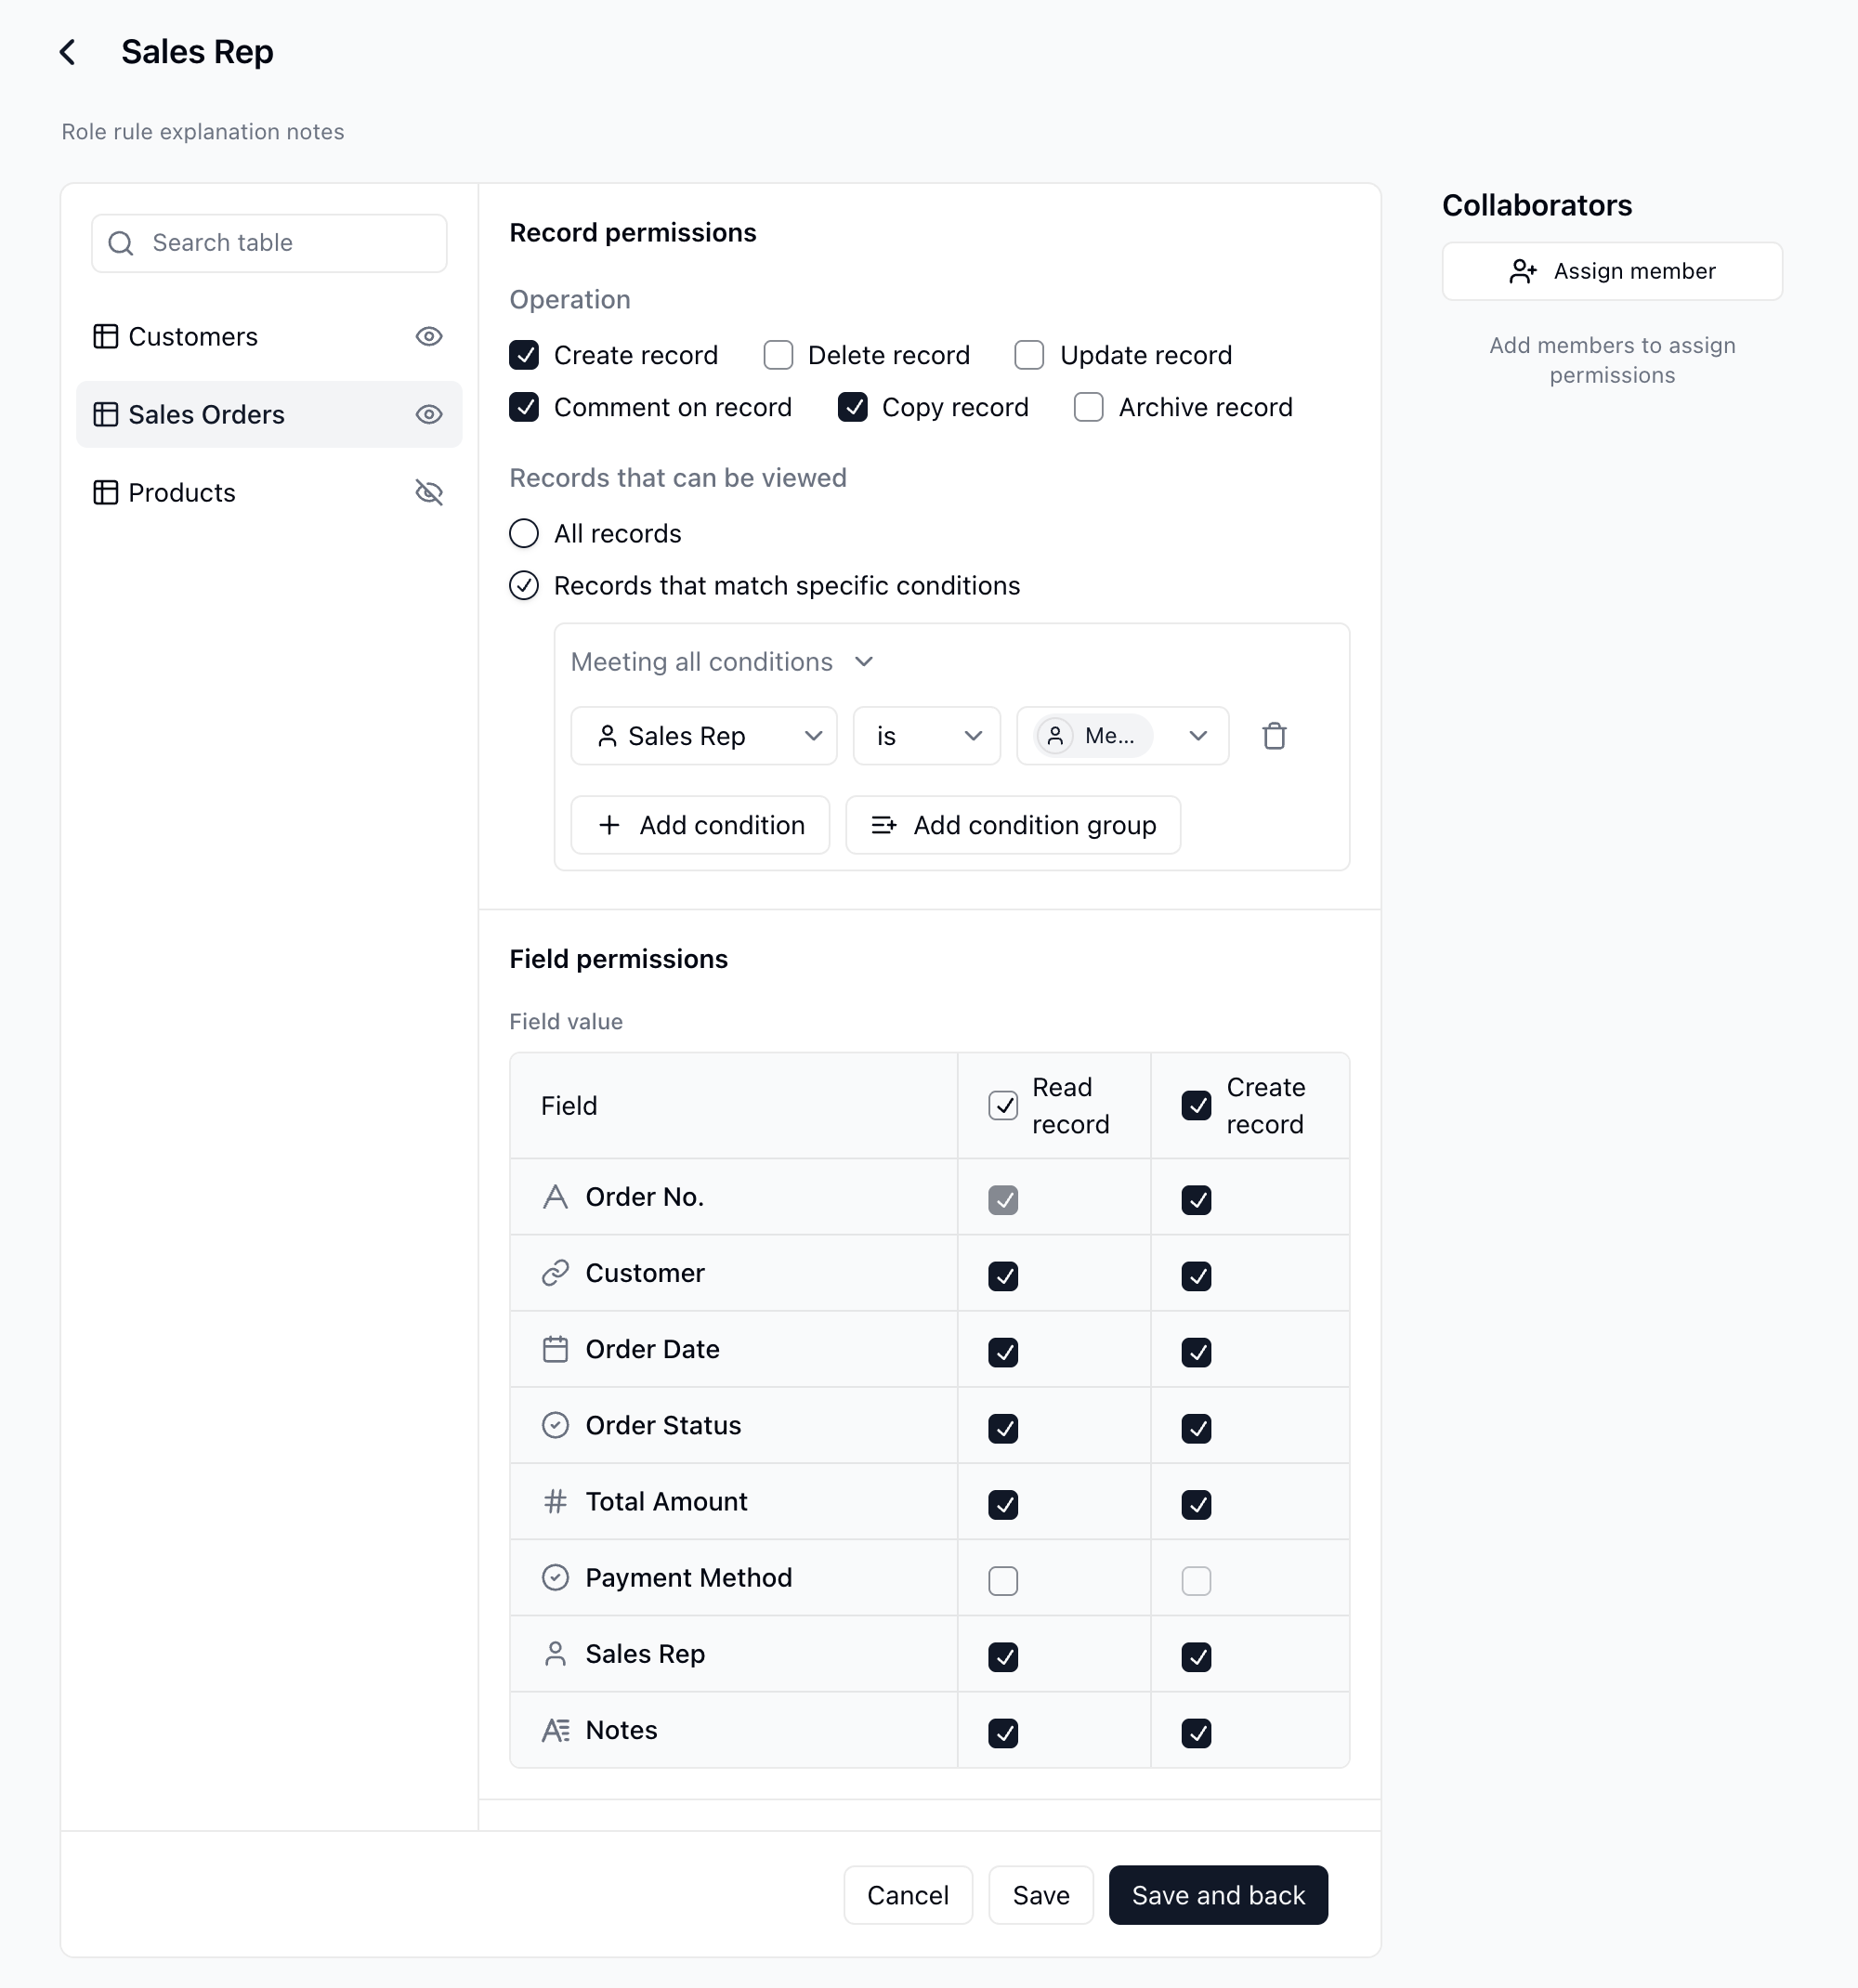Viewport: 1858px width, 1988px height.
Task: Click the Customer link field icon
Action: 555,1273
